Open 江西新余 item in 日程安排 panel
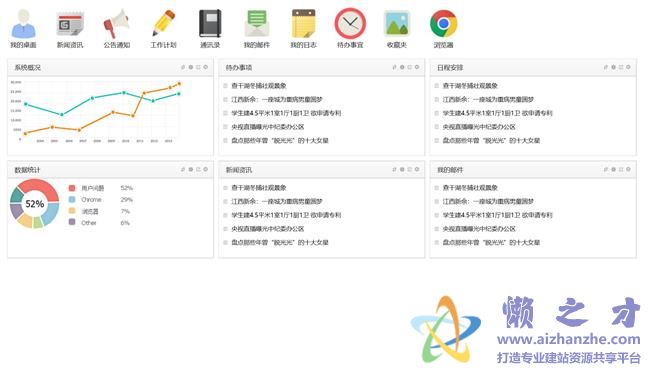The height and width of the screenshot is (368, 650). 488,99
